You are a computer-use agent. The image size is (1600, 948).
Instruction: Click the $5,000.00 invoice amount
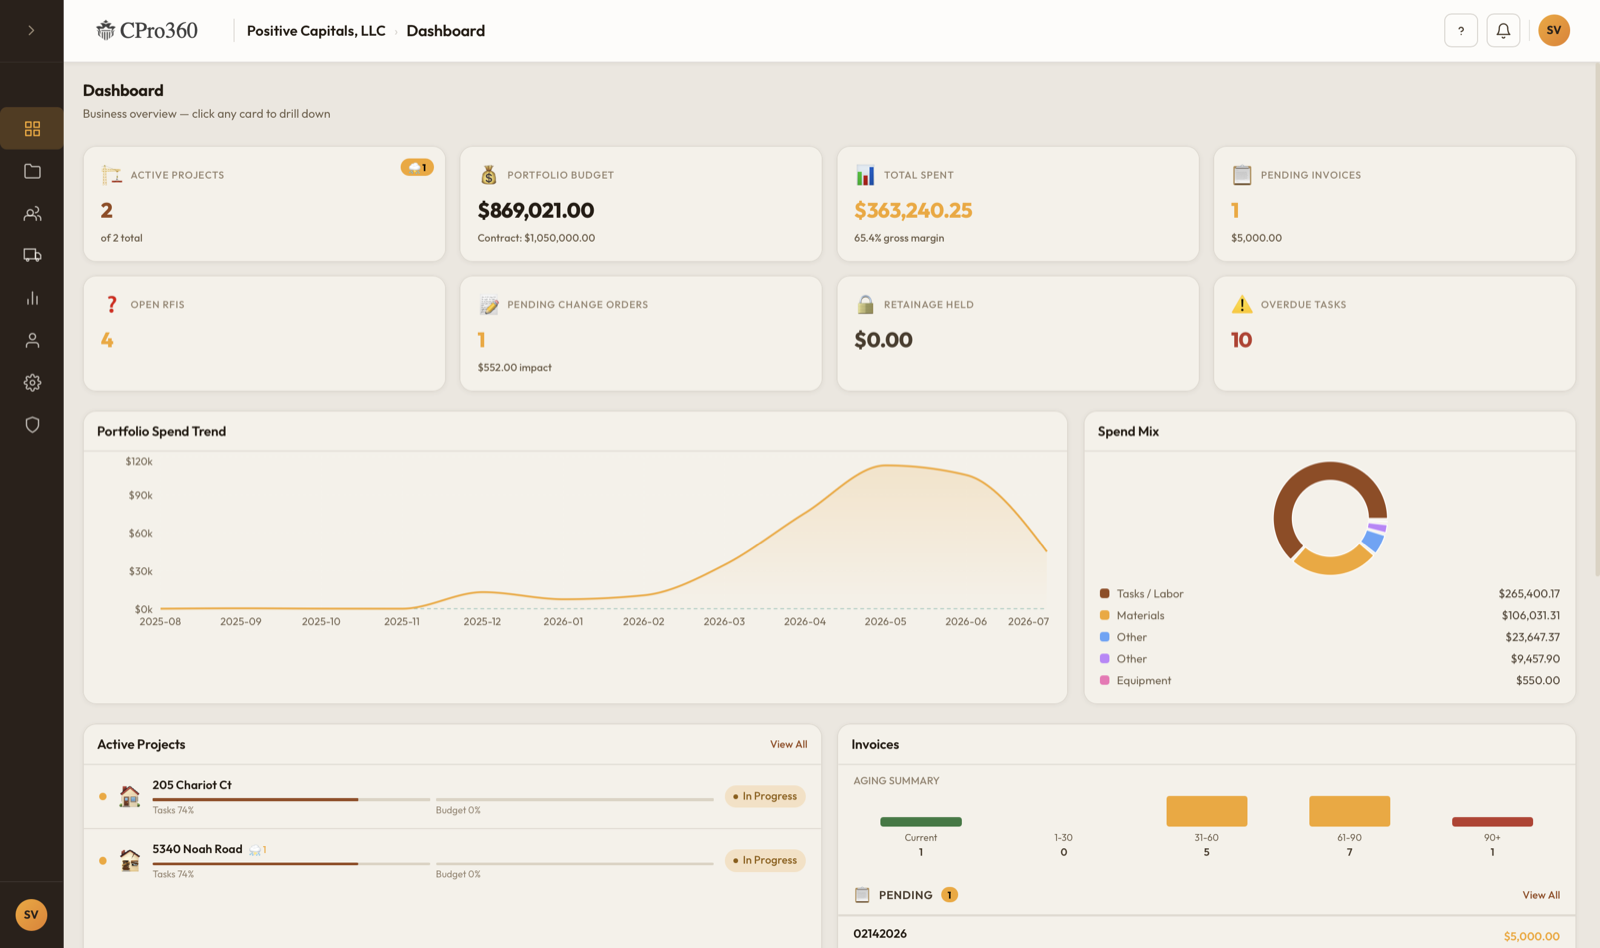pyautogui.click(x=1531, y=937)
